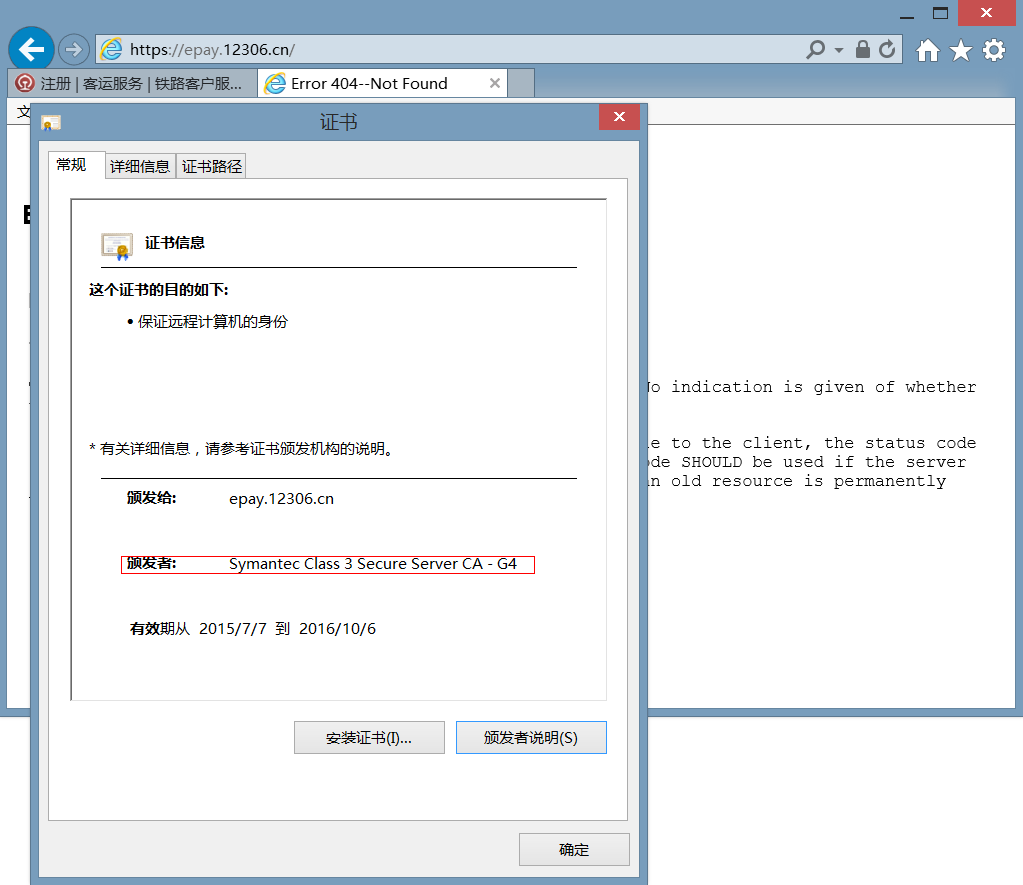Image resolution: width=1023 pixels, height=885 pixels.
Task: Click the certificate icon beside 证书信息
Action: tap(117, 246)
